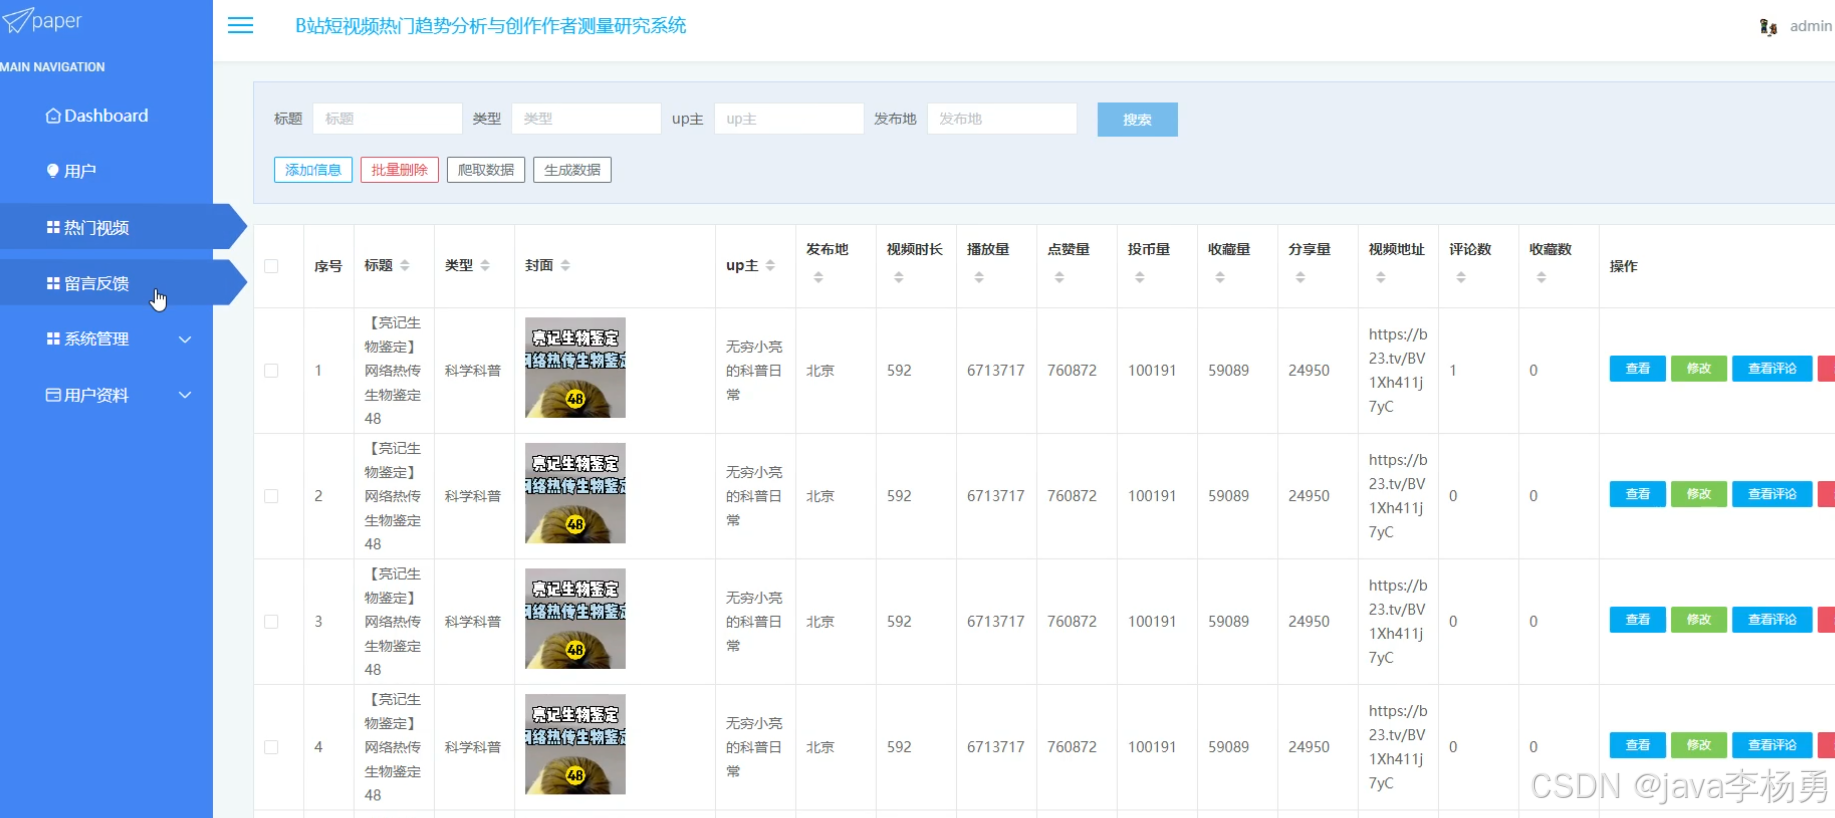This screenshot has height=818, width=1835.
Task: Tick the select-all checkbox in table header
Action: [271, 266]
